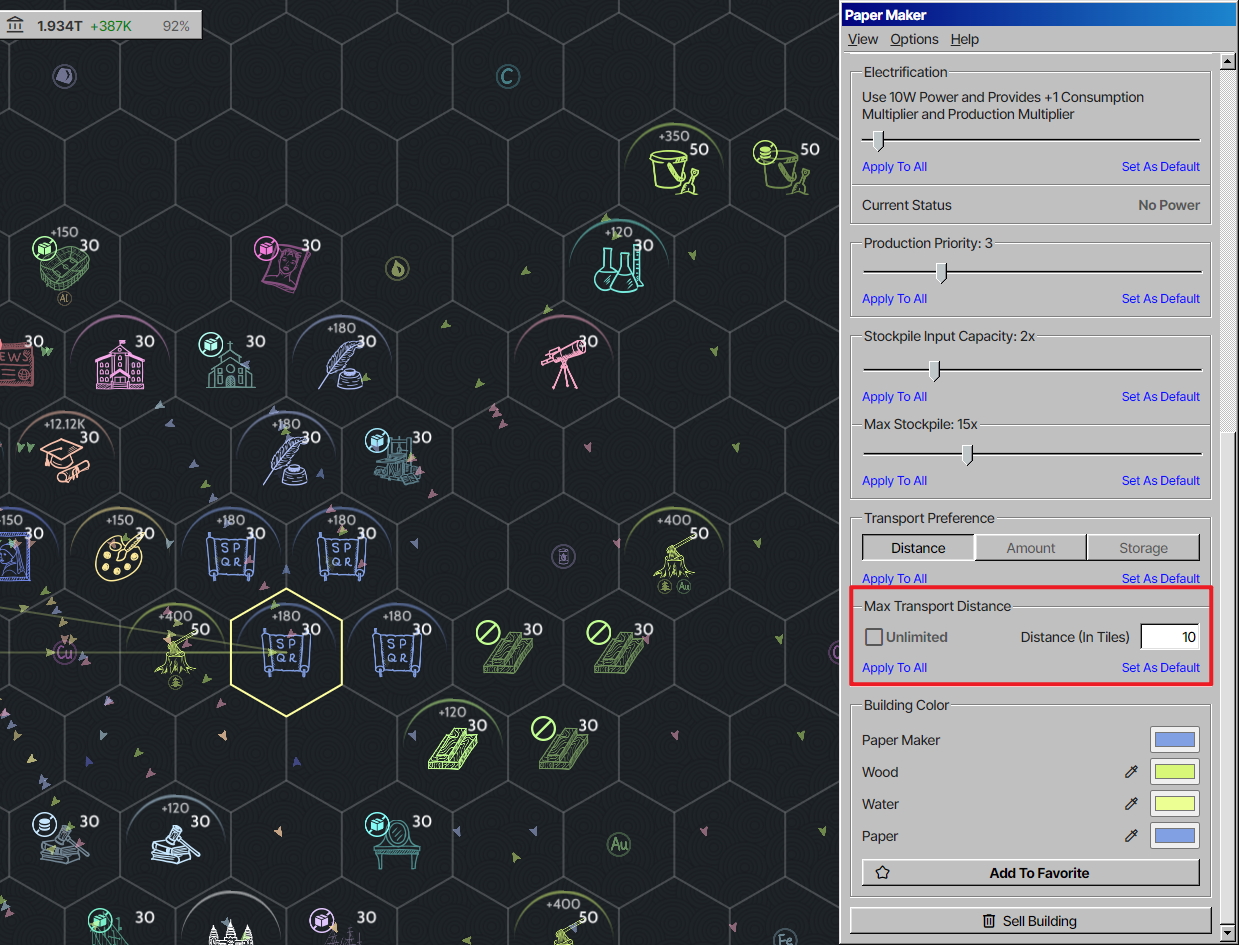Click the Electrification slider handle
The image size is (1239, 945).
coord(878,140)
